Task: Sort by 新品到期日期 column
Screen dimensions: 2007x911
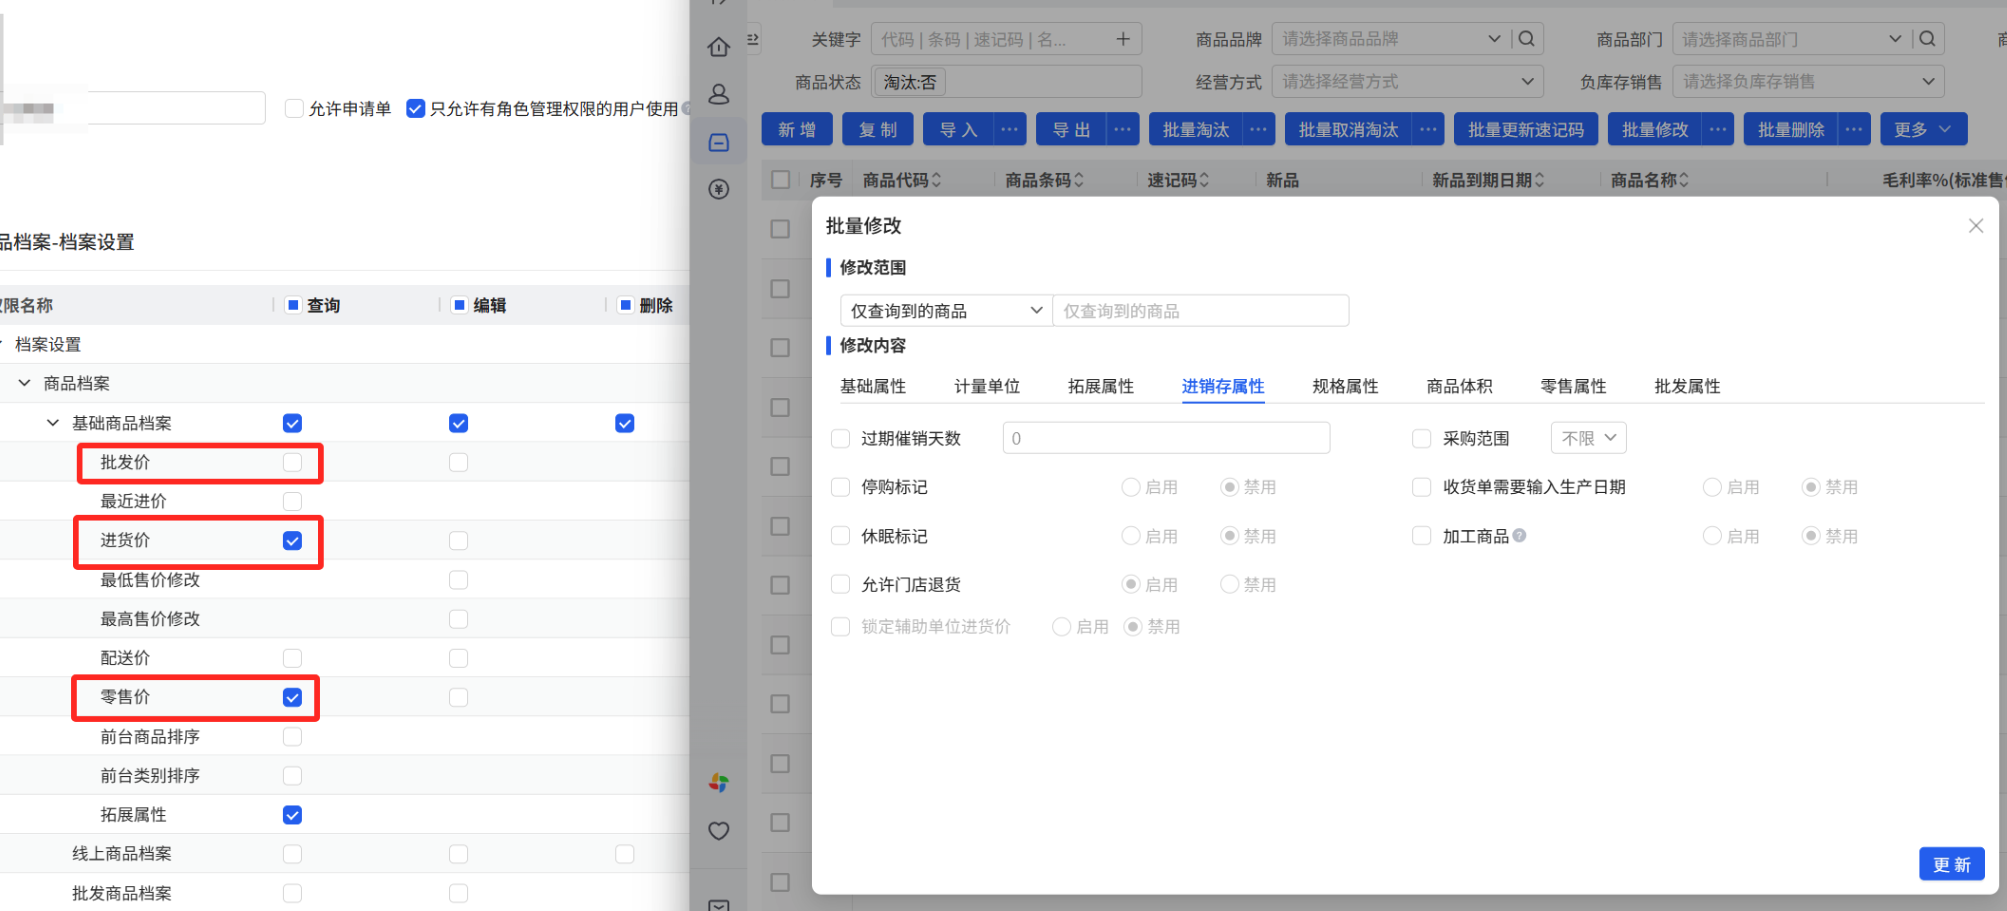Action: (x=1539, y=180)
